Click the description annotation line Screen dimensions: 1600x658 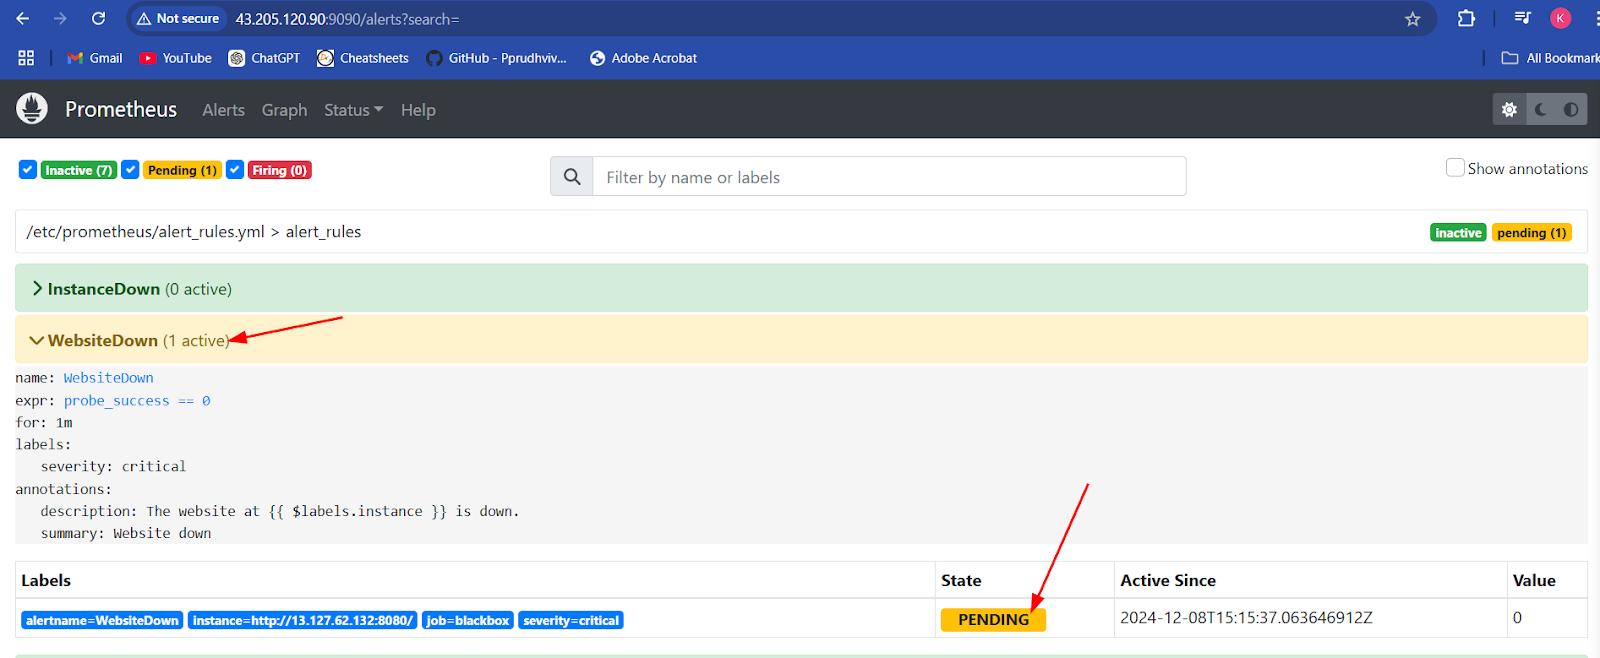point(280,511)
